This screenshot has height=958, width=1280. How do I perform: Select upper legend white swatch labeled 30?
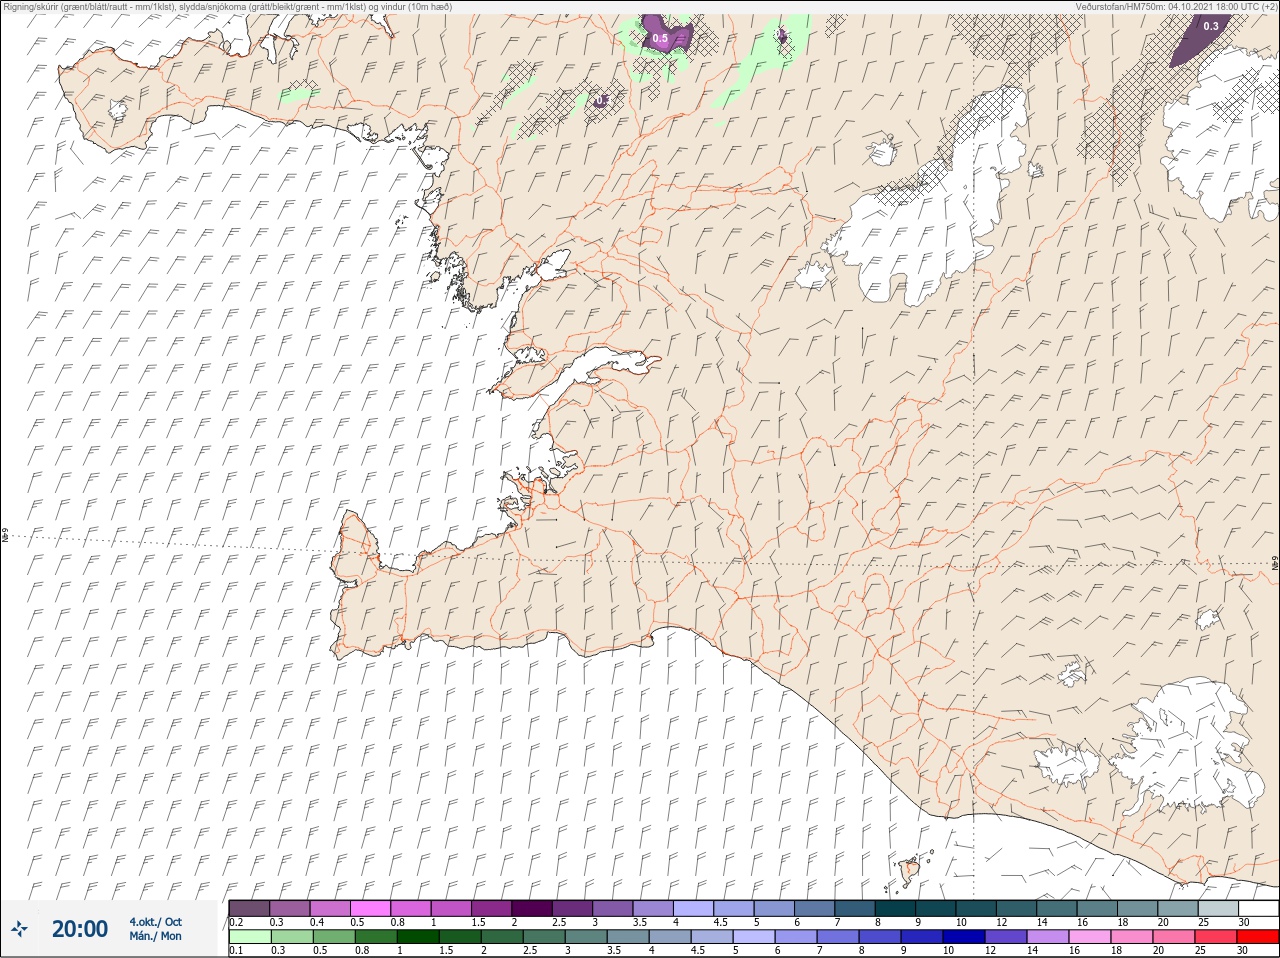(x=1260, y=908)
